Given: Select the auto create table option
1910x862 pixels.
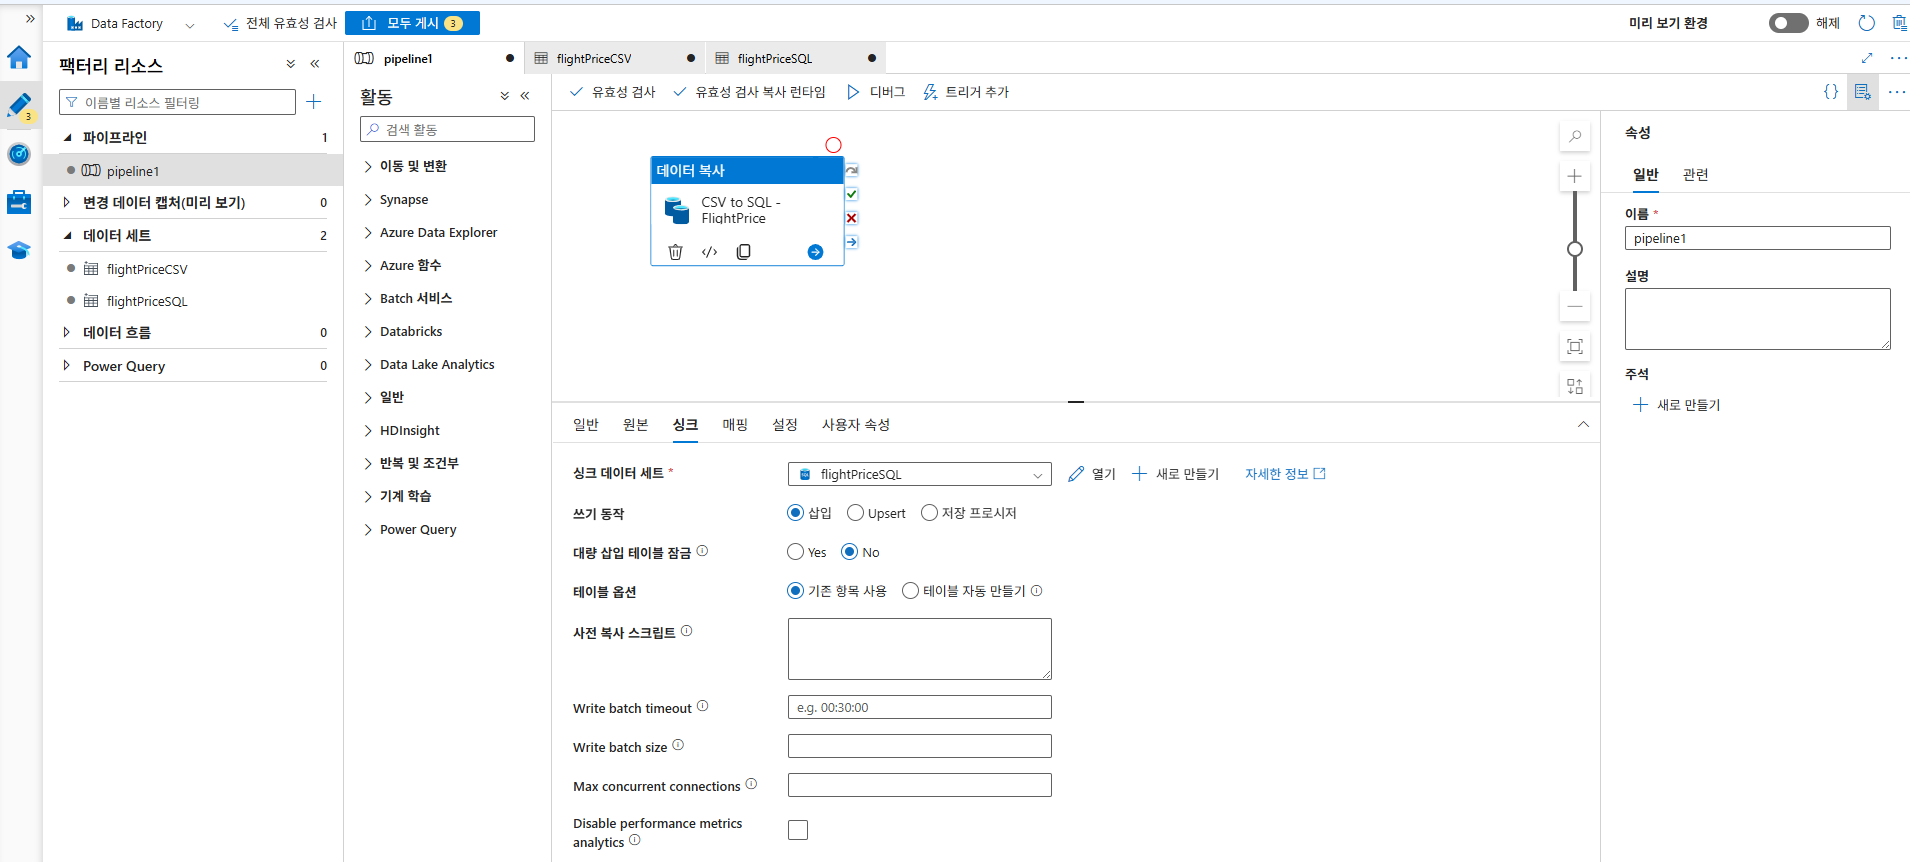Looking at the screenshot, I should click(x=910, y=591).
